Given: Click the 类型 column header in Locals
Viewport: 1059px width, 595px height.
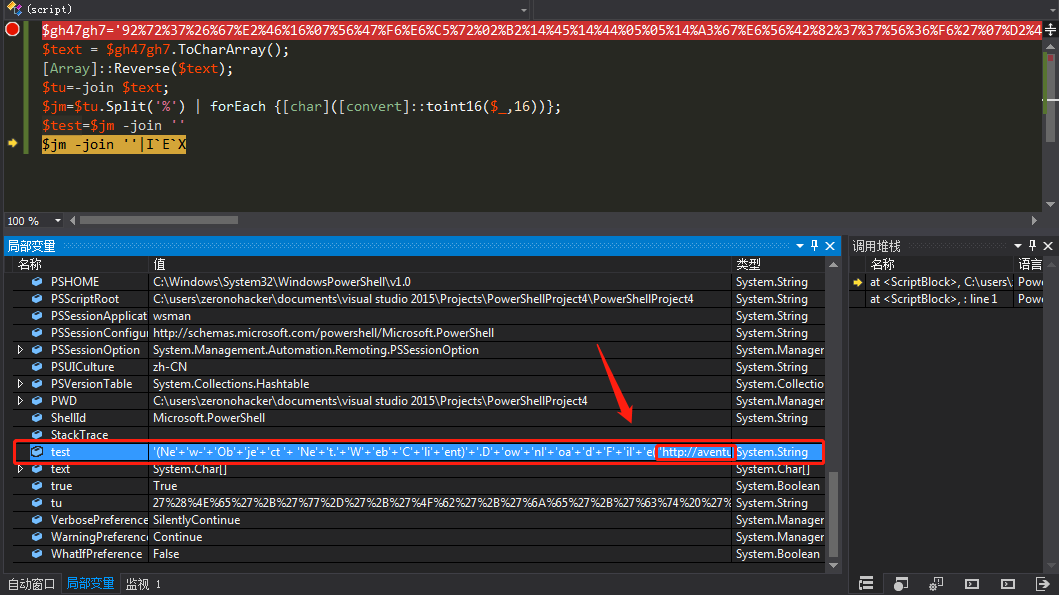Looking at the screenshot, I should pyautogui.click(x=779, y=264).
